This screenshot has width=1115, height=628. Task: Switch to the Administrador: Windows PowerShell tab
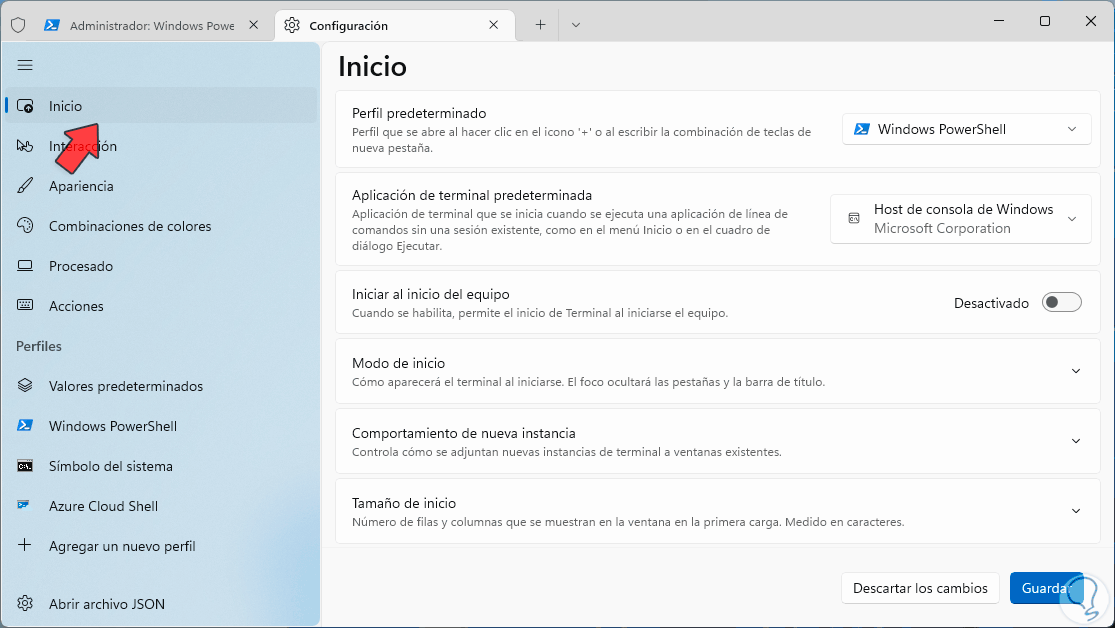150,25
